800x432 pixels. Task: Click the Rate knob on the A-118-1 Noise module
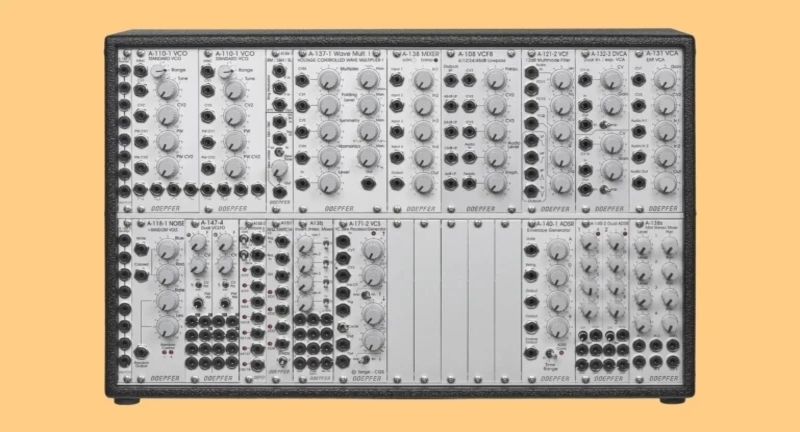click(x=167, y=301)
